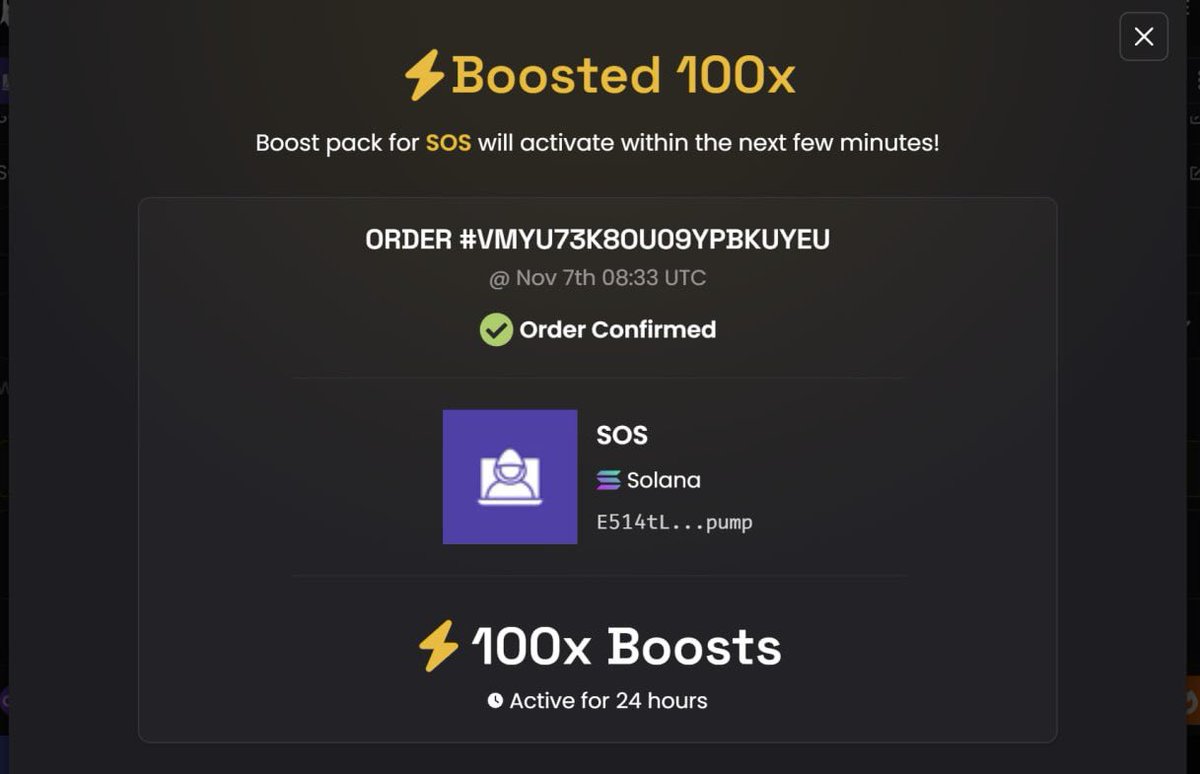The height and width of the screenshot is (774, 1200).
Task: Click the E514tL...pump token address
Action: click(674, 522)
